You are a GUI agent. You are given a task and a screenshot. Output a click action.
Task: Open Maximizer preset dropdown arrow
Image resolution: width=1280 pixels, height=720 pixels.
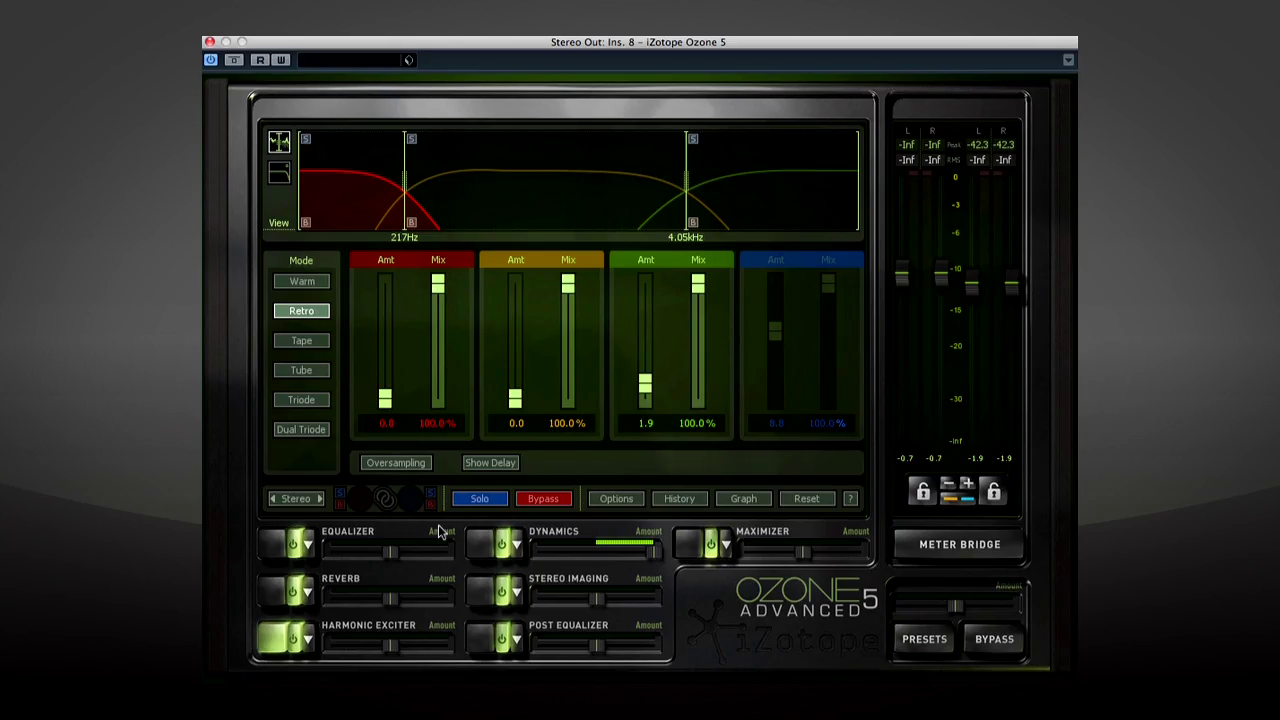(x=726, y=545)
